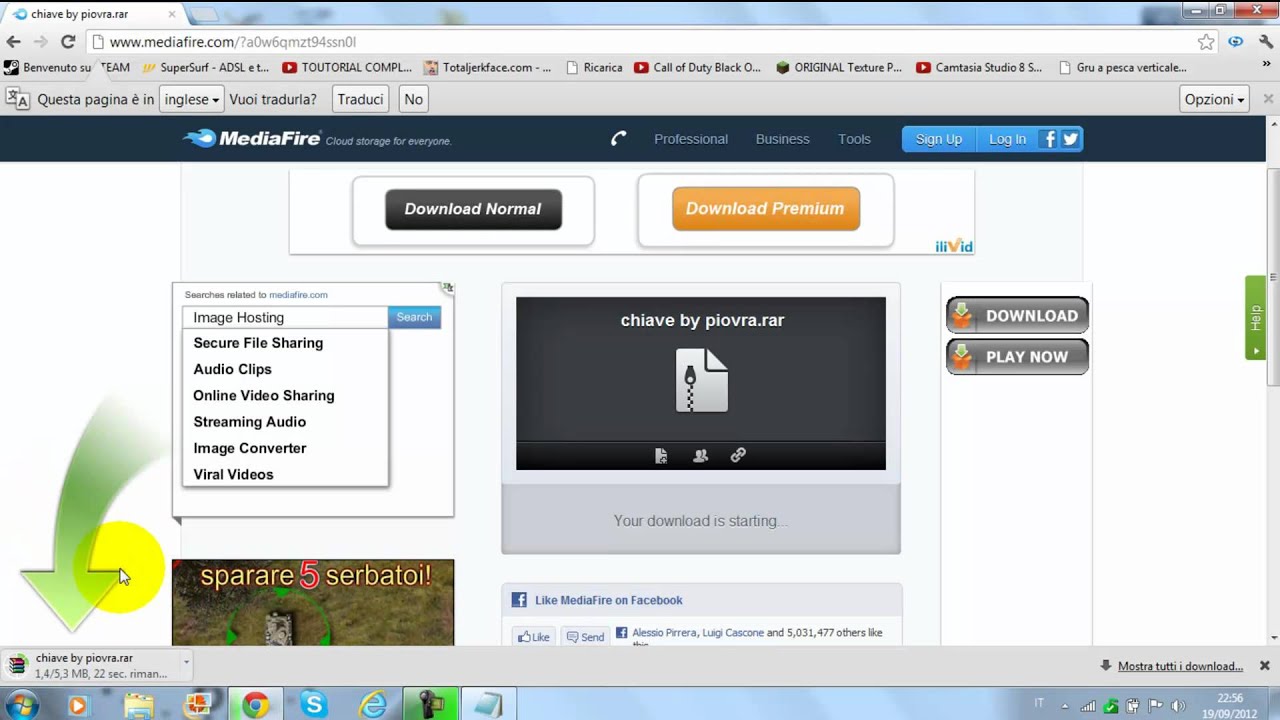Click Mostra tutti i download link
This screenshot has width=1280, height=720.
pos(1180,666)
